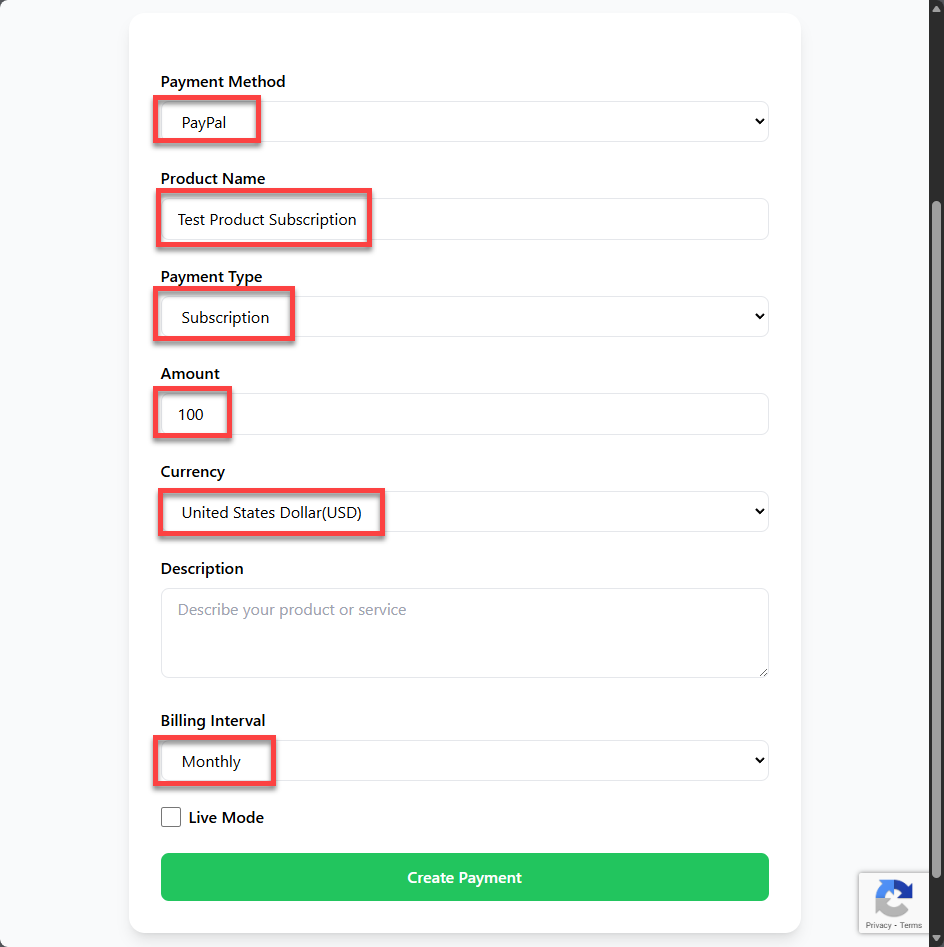This screenshot has width=944, height=947.
Task: Open the Currency dropdown showing United States Dollar
Action: click(x=464, y=511)
